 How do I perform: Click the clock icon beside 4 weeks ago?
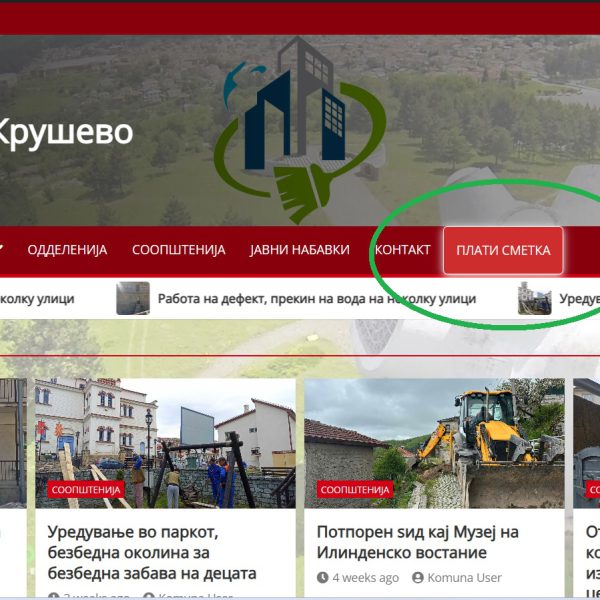(x=323, y=578)
